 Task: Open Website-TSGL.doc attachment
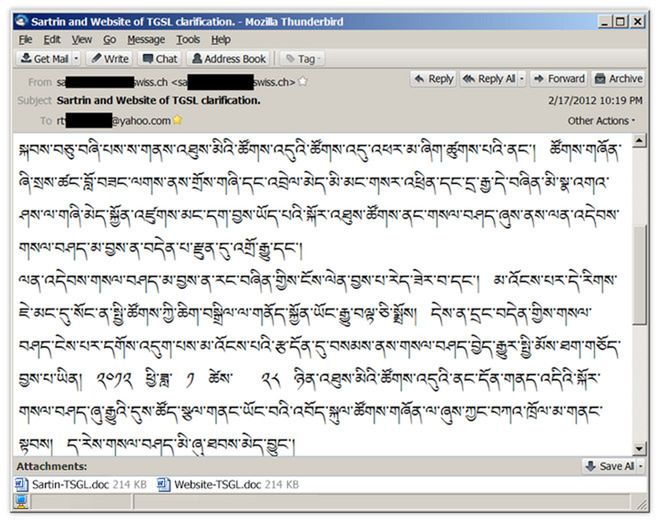(x=228, y=485)
